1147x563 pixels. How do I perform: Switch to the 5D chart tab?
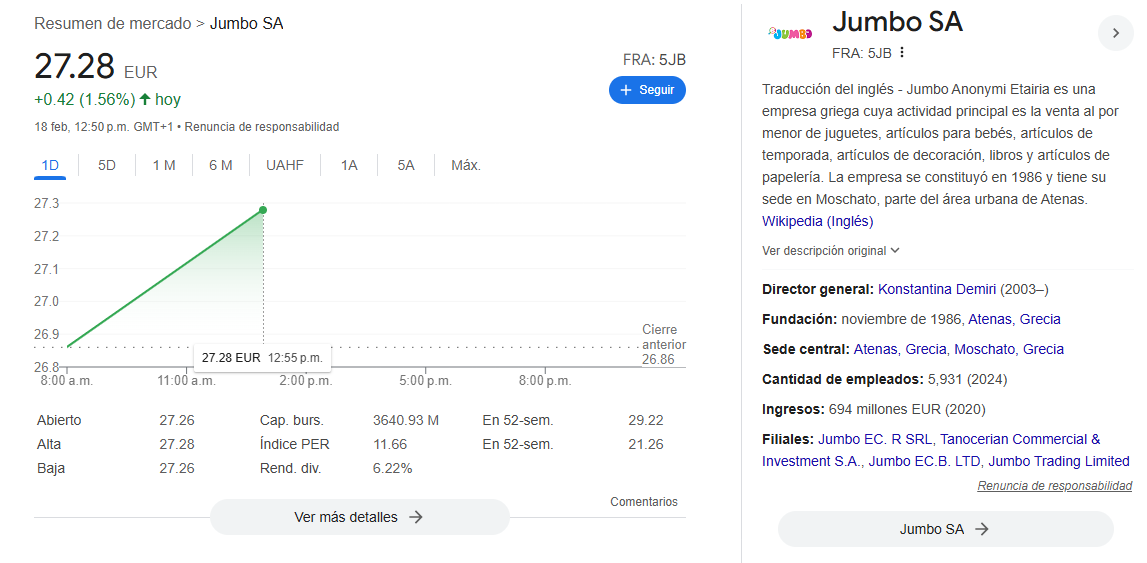tap(107, 165)
